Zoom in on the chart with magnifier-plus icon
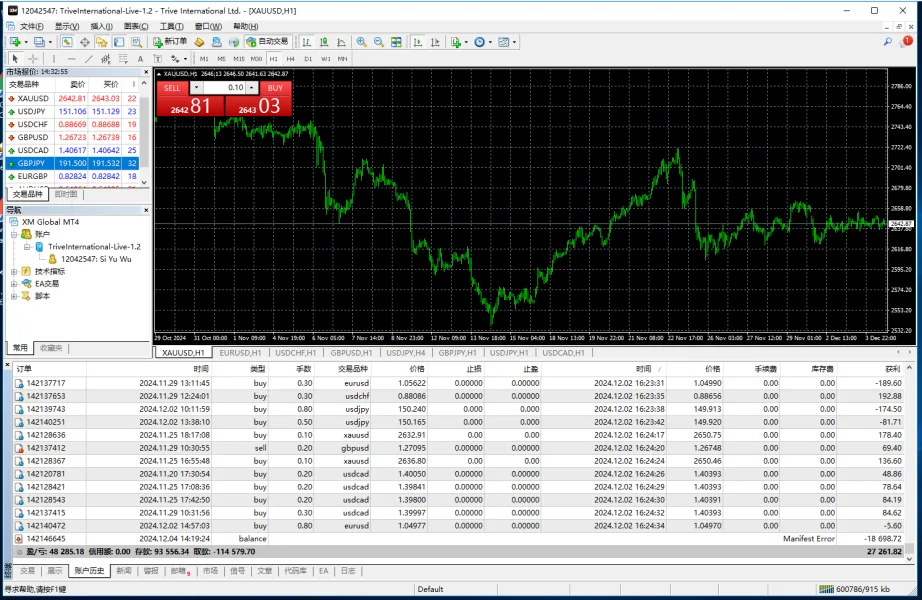 (362, 42)
